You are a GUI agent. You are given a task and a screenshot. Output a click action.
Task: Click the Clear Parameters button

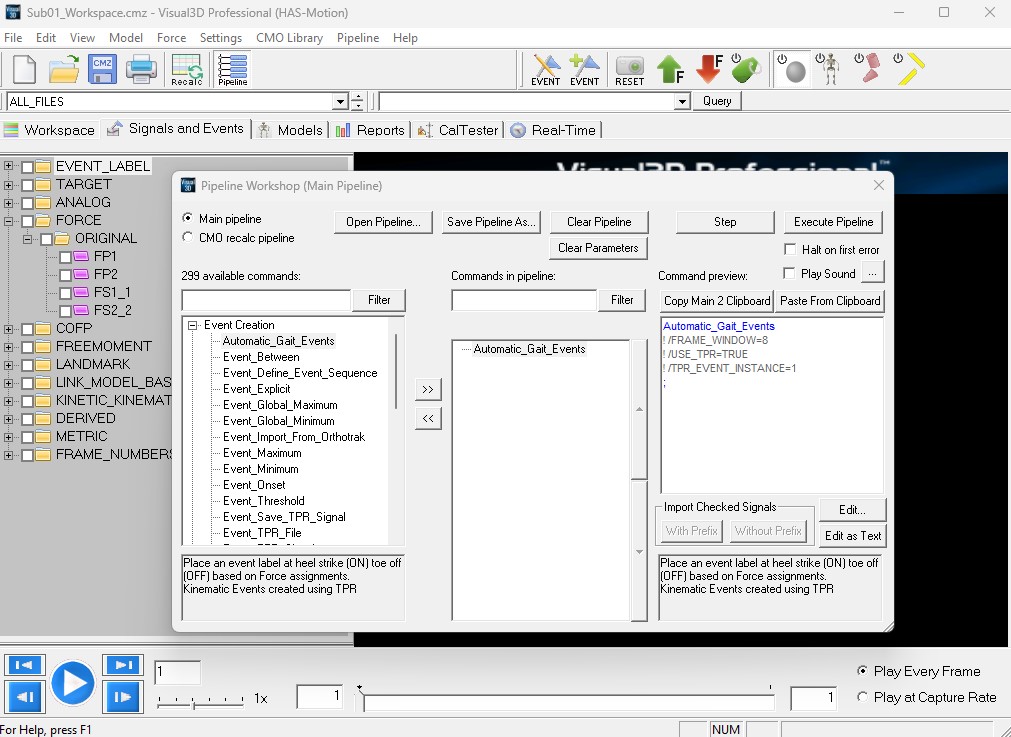click(x=598, y=248)
